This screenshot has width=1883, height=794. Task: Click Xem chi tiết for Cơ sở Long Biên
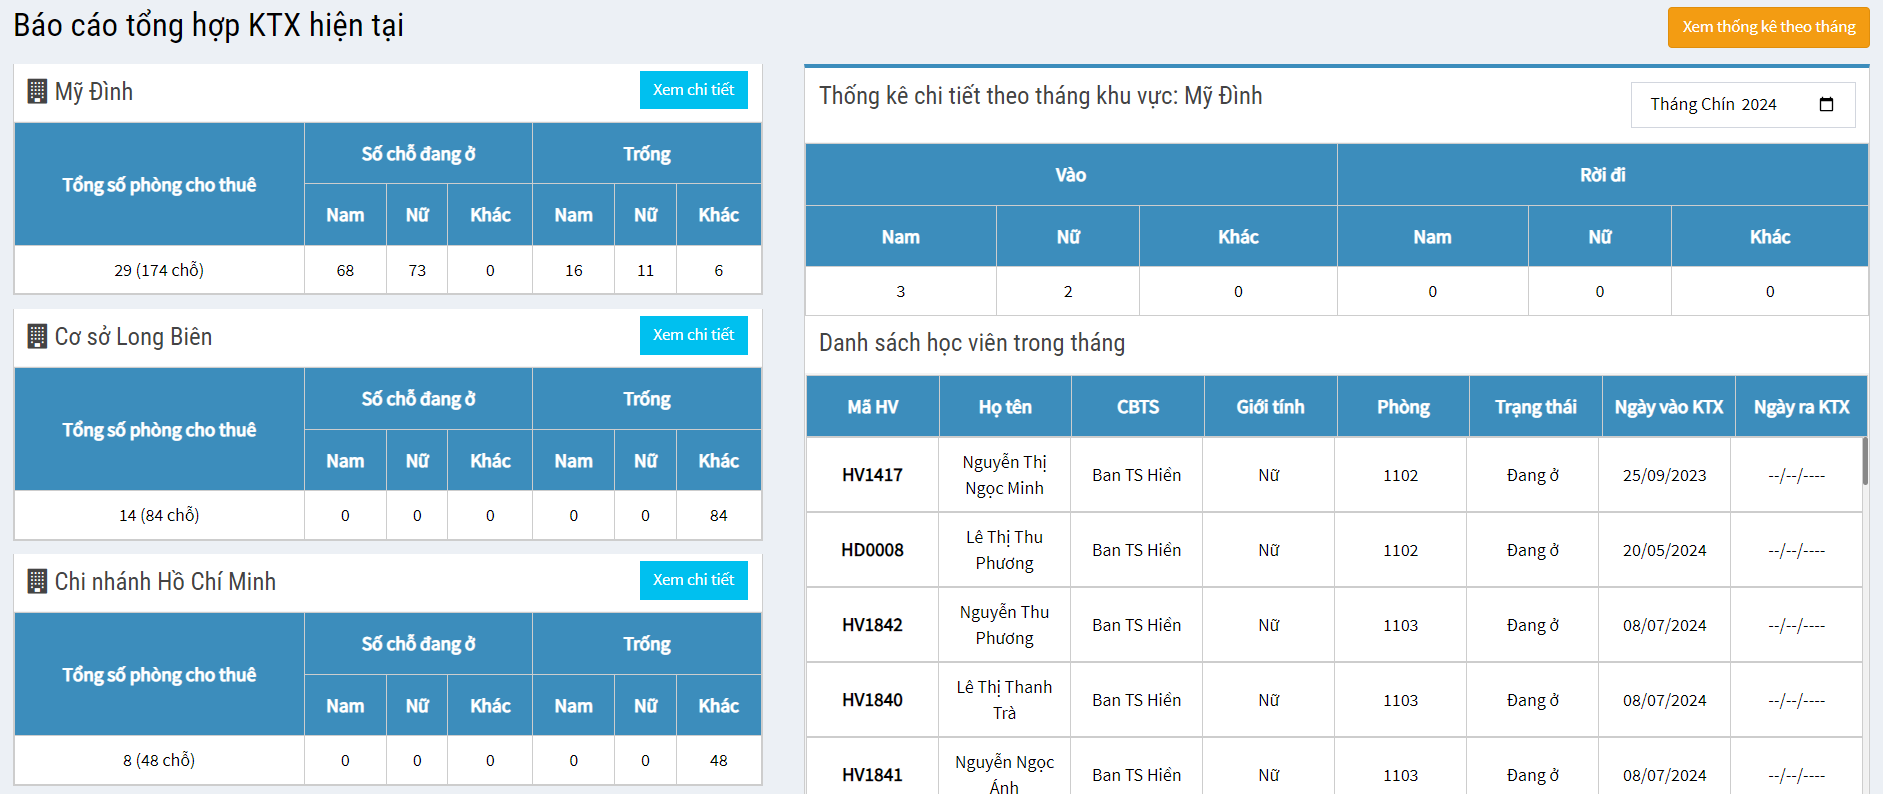(x=693, y=335)
